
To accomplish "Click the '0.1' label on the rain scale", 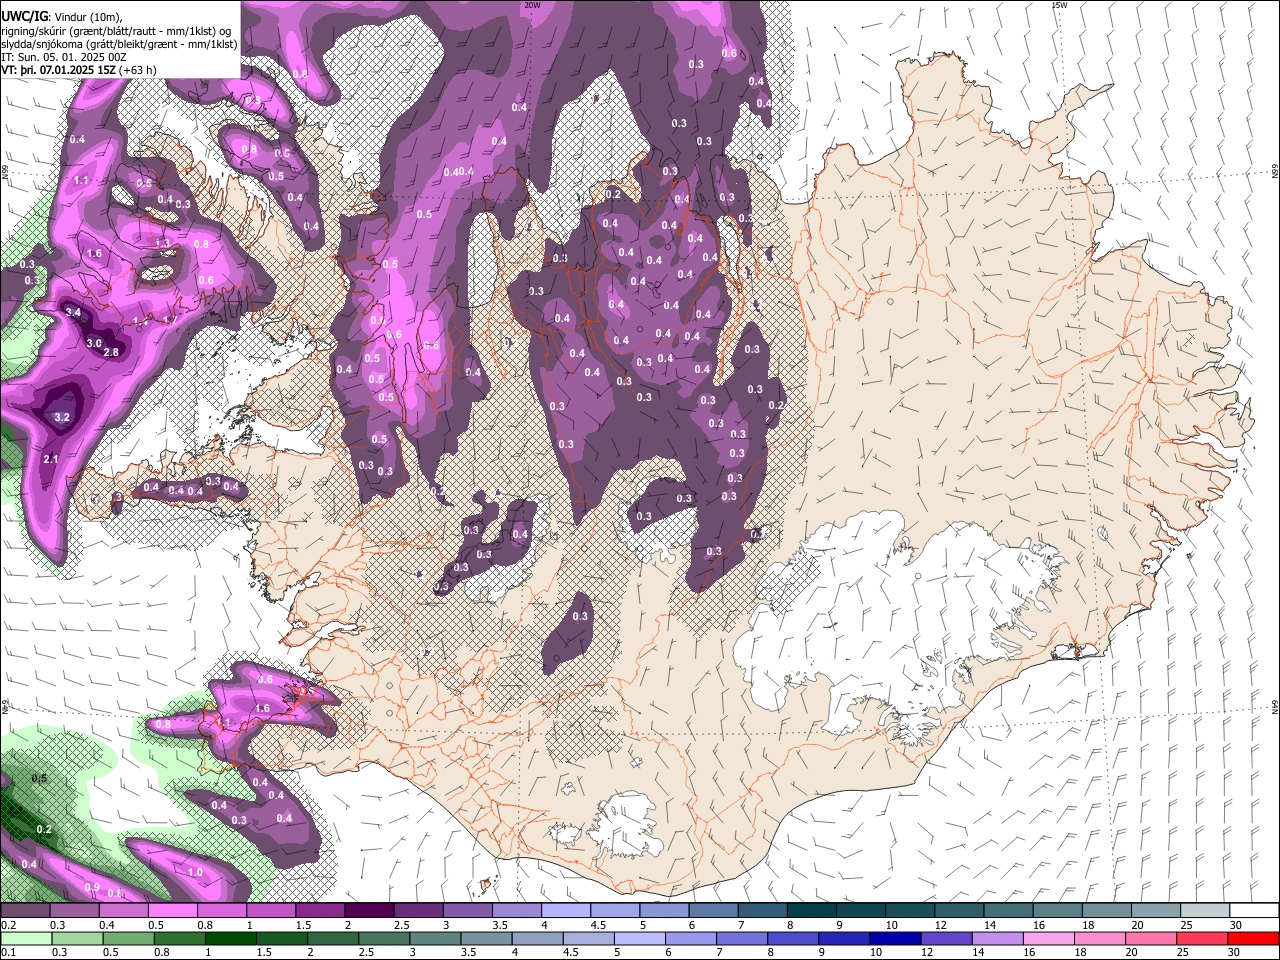I will coord(9,953).
